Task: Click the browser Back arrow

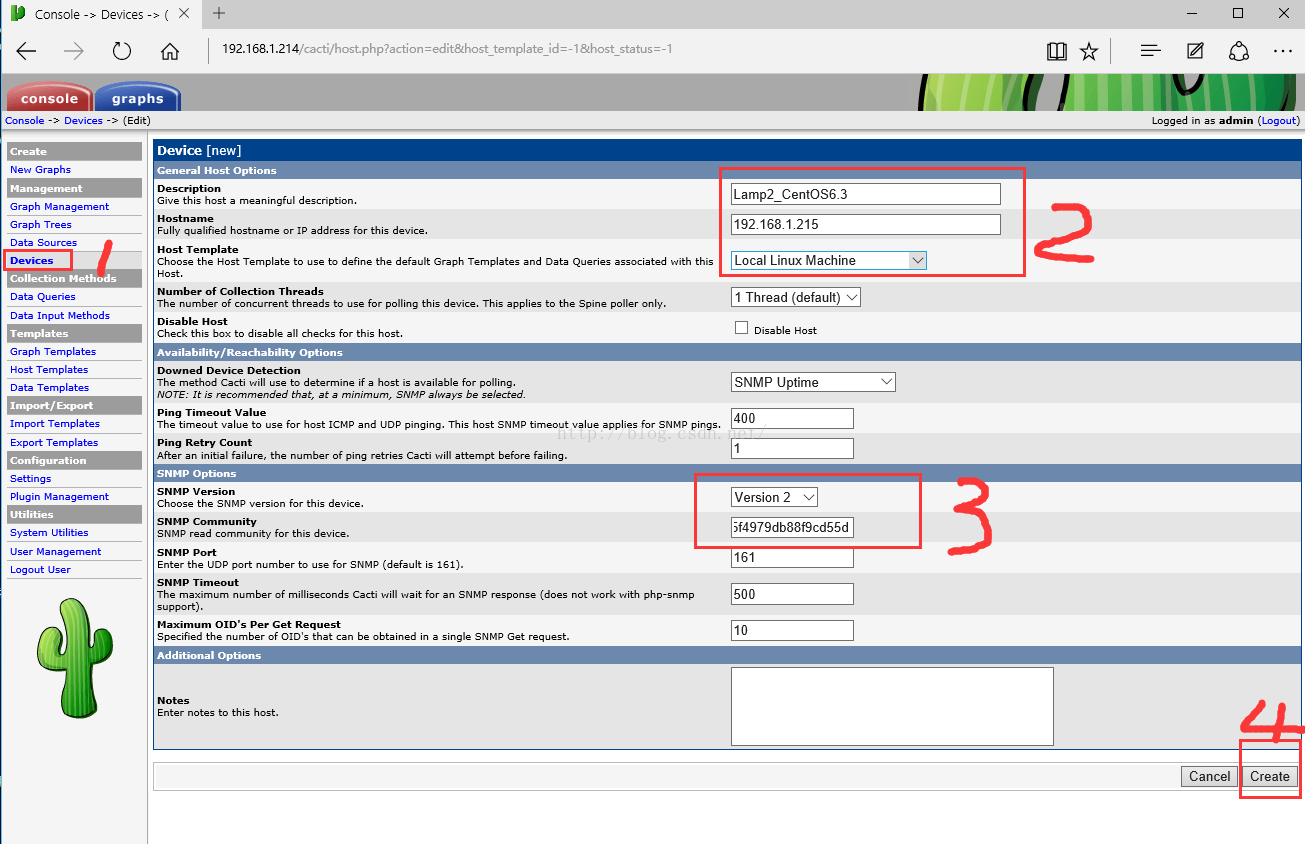Action: tap(27, 51)
